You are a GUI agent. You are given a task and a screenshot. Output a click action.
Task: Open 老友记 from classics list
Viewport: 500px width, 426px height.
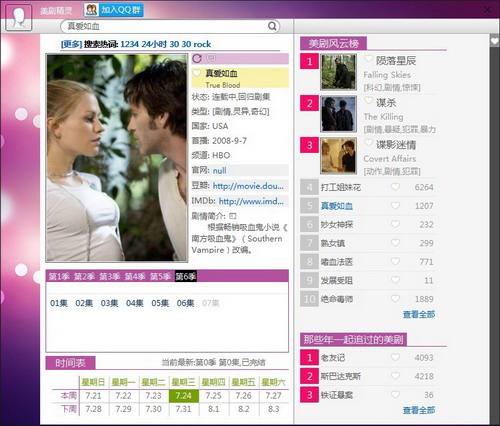pyautogui.click(x=333, y=358)
